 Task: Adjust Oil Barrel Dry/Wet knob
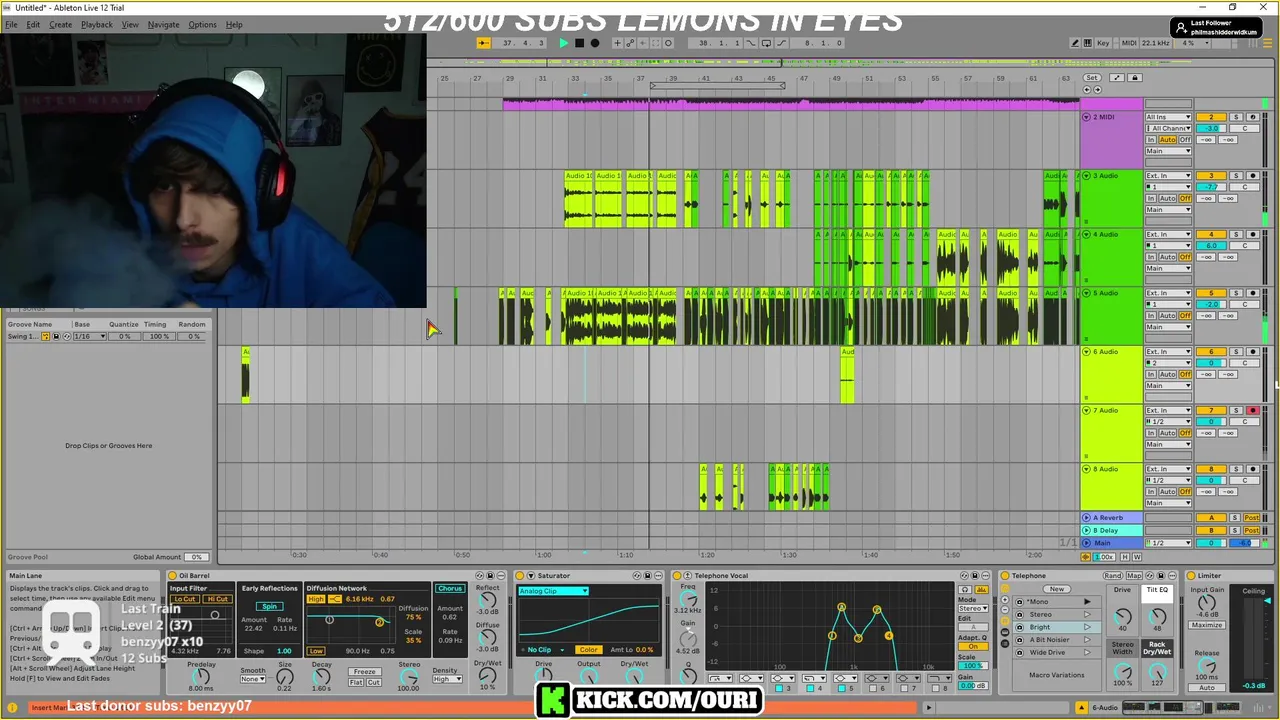coord(488,676)
